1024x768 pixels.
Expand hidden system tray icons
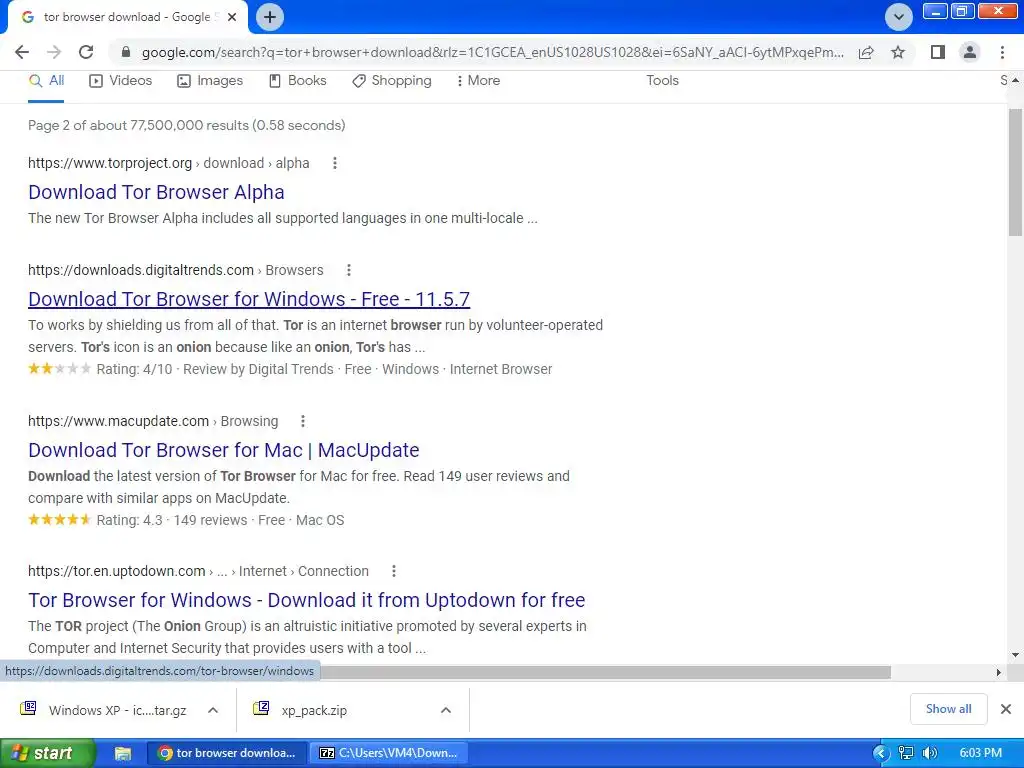tap(881, 754)
